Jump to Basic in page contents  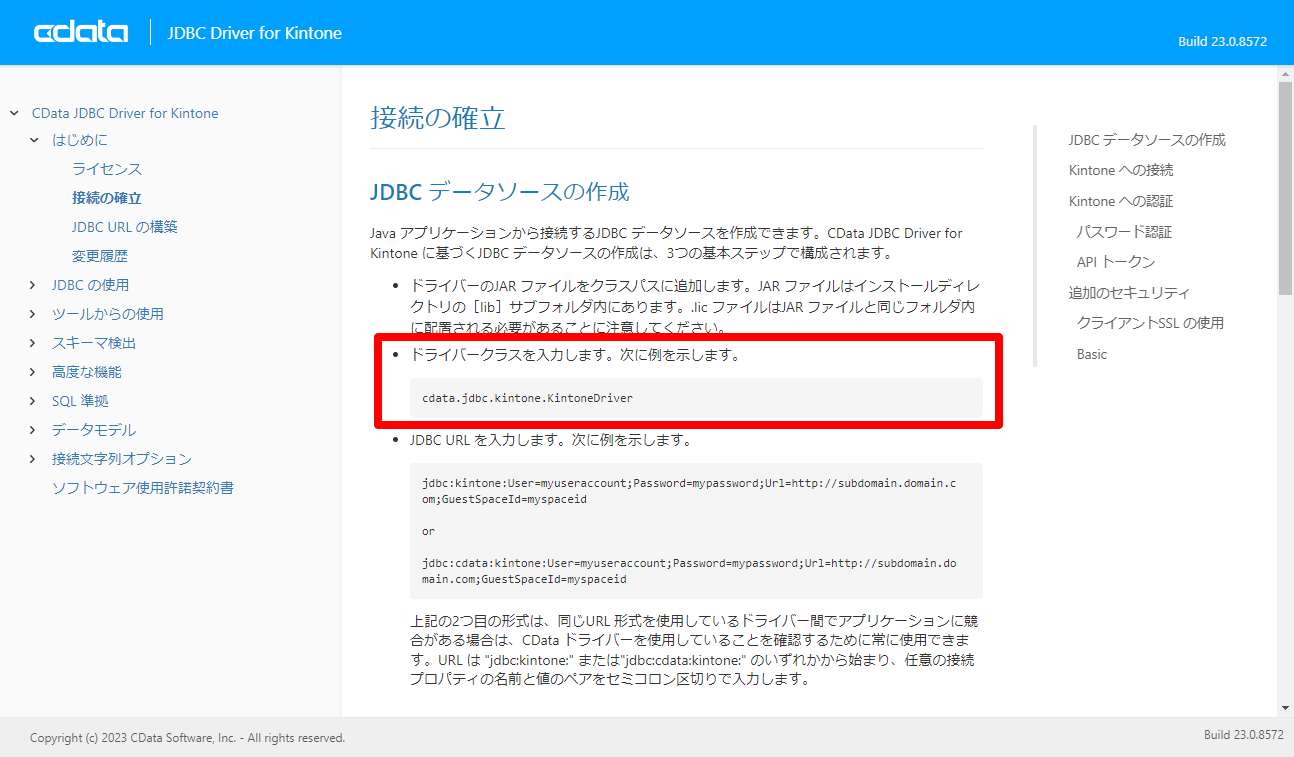tap(1092, 354)
